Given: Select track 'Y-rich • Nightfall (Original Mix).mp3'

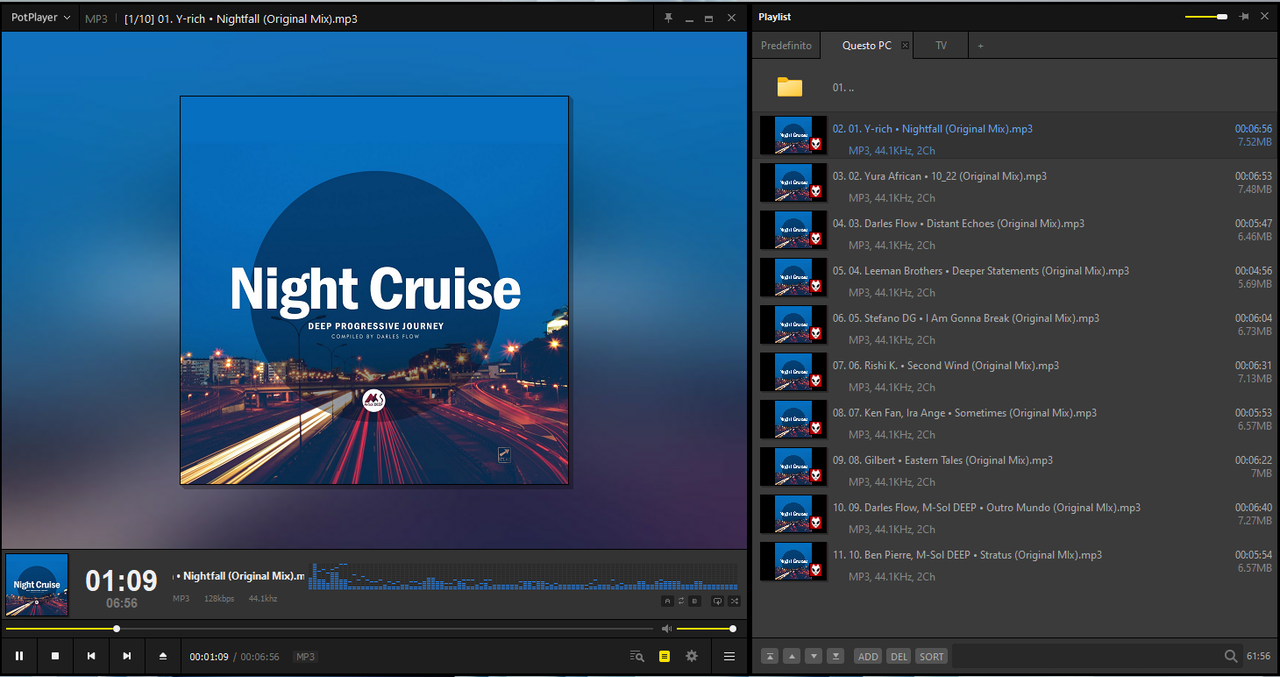Looking at the screenshot, I should tap(1016, 135).
